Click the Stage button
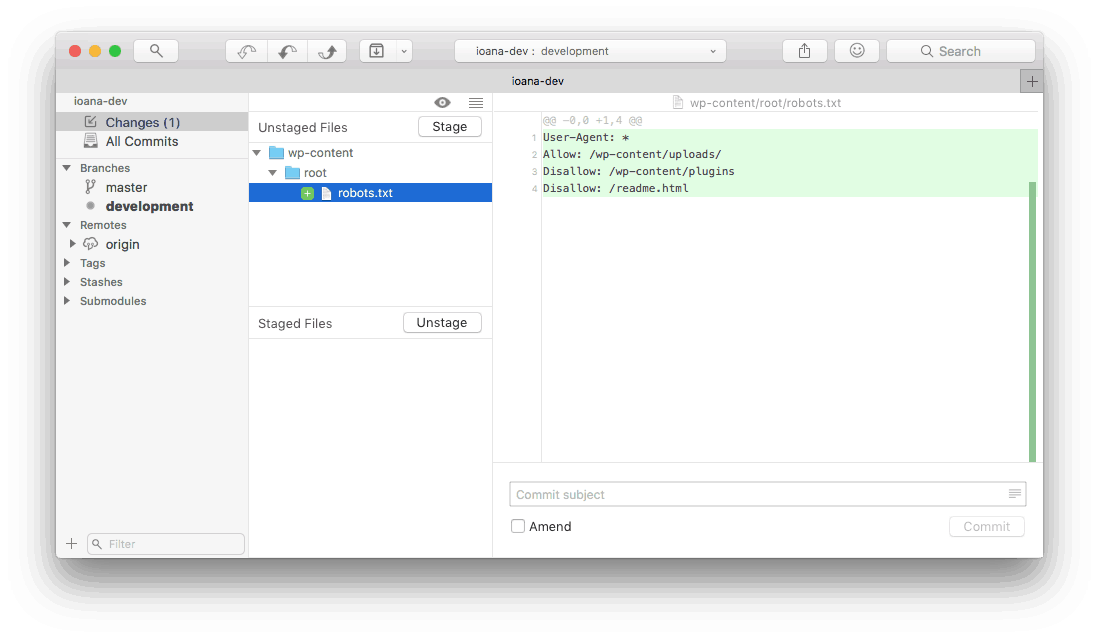Image resolution: width=1099 pixels, height=638 pixels. click(450, 127)
